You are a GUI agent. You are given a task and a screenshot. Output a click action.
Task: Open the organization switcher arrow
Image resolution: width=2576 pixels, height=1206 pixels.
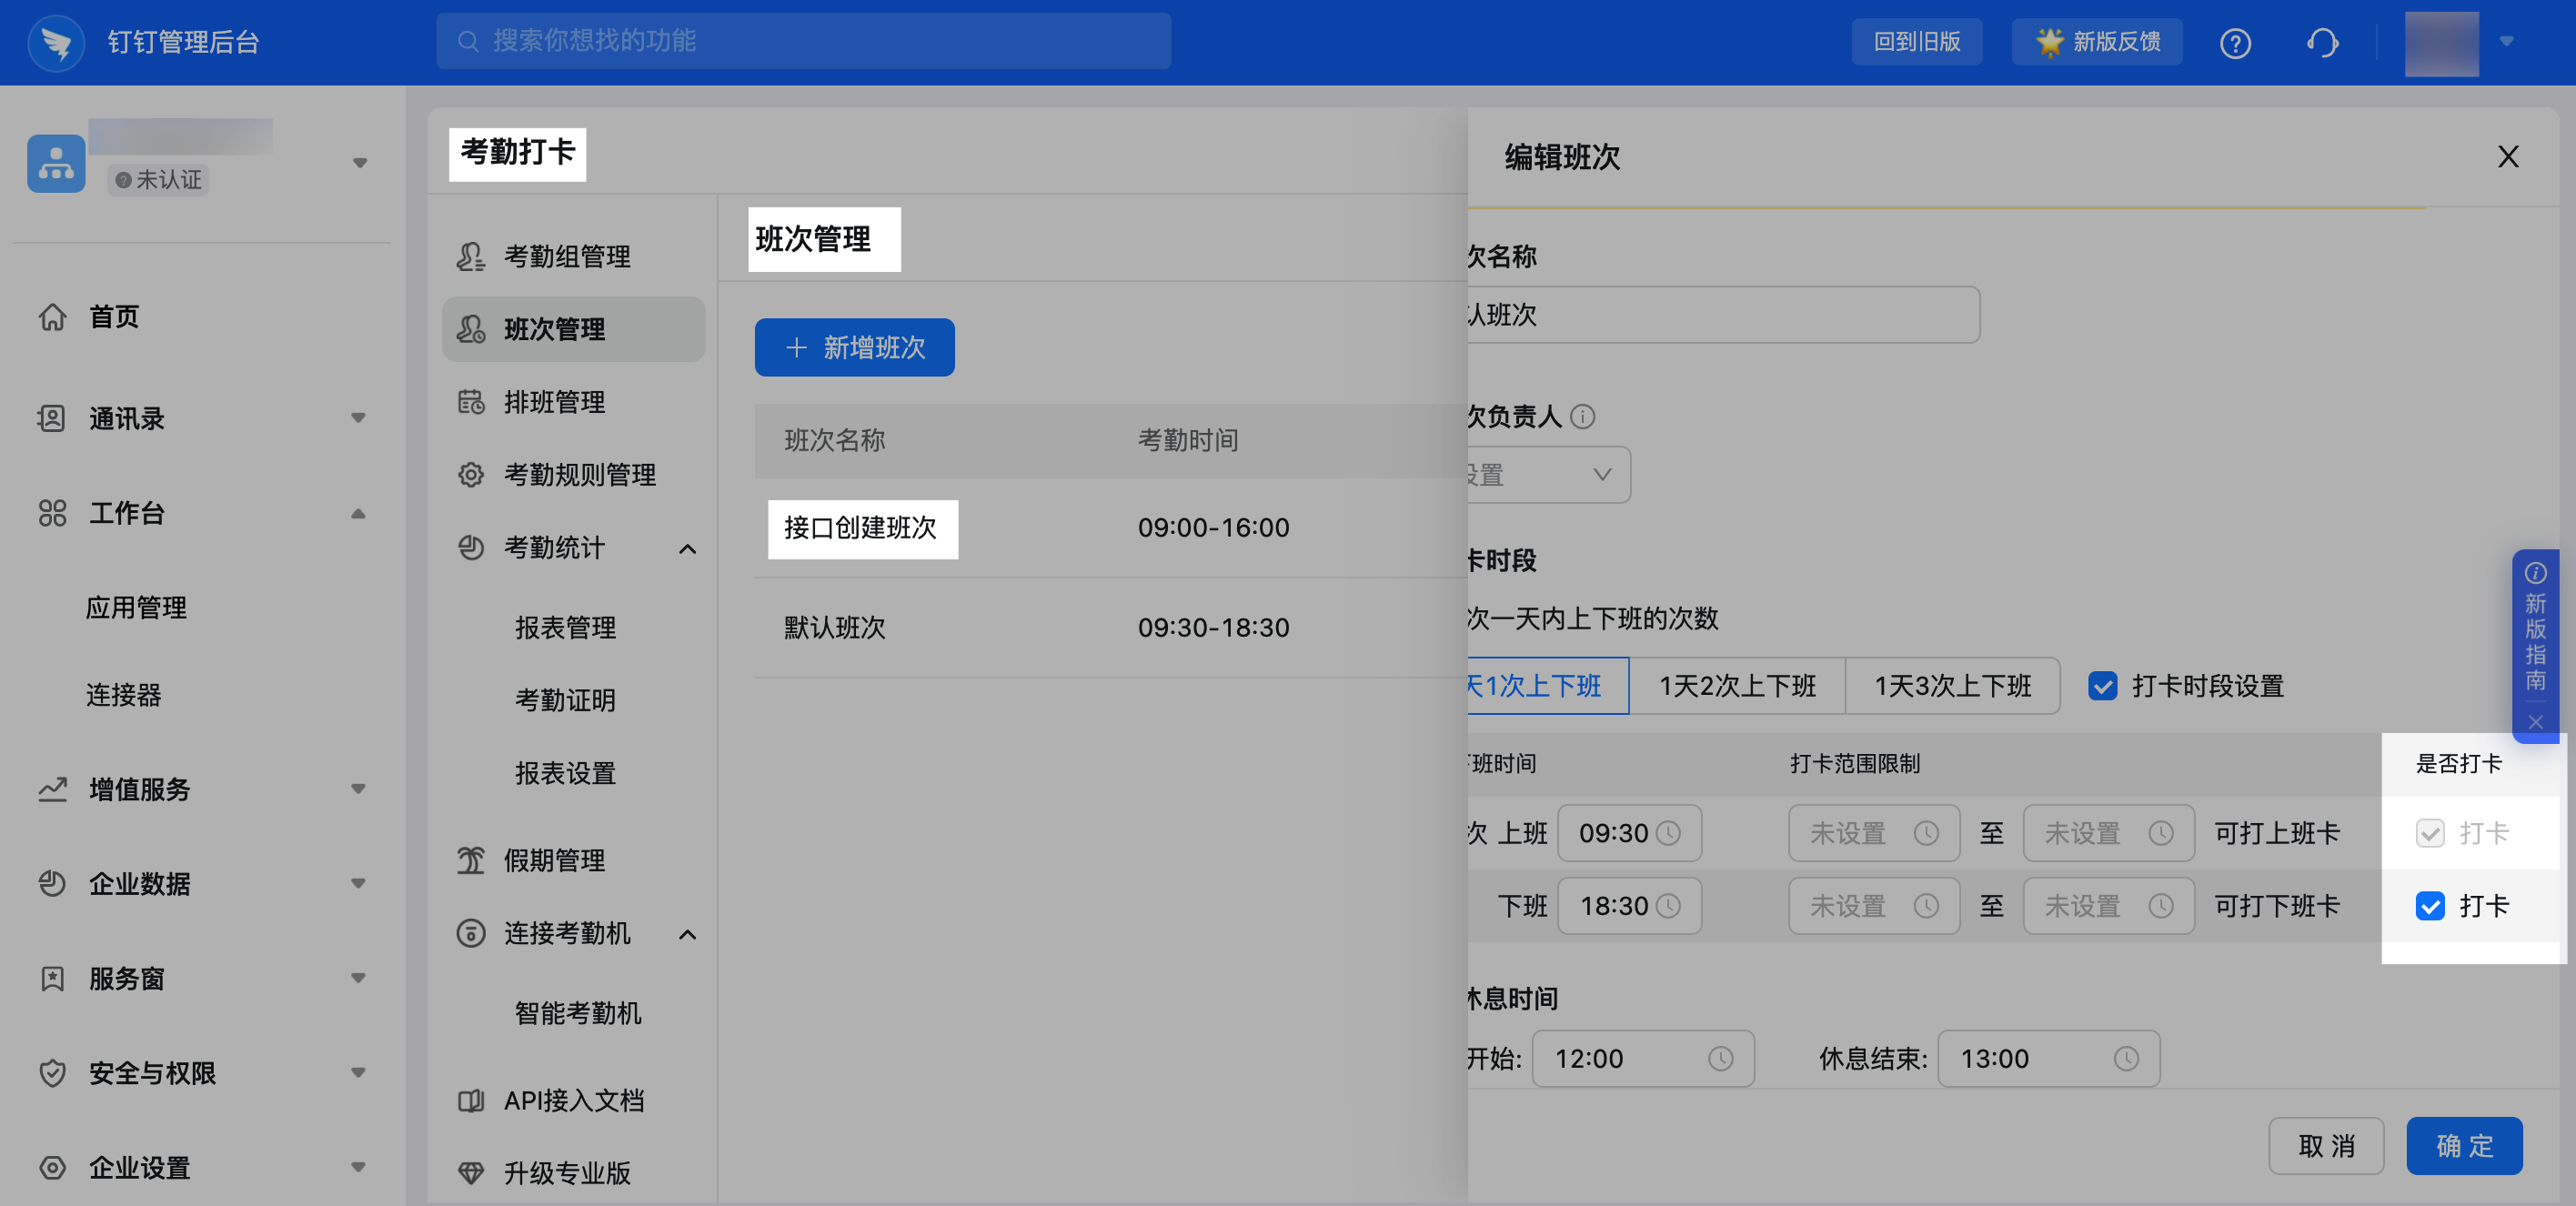(x=360, y=163)
